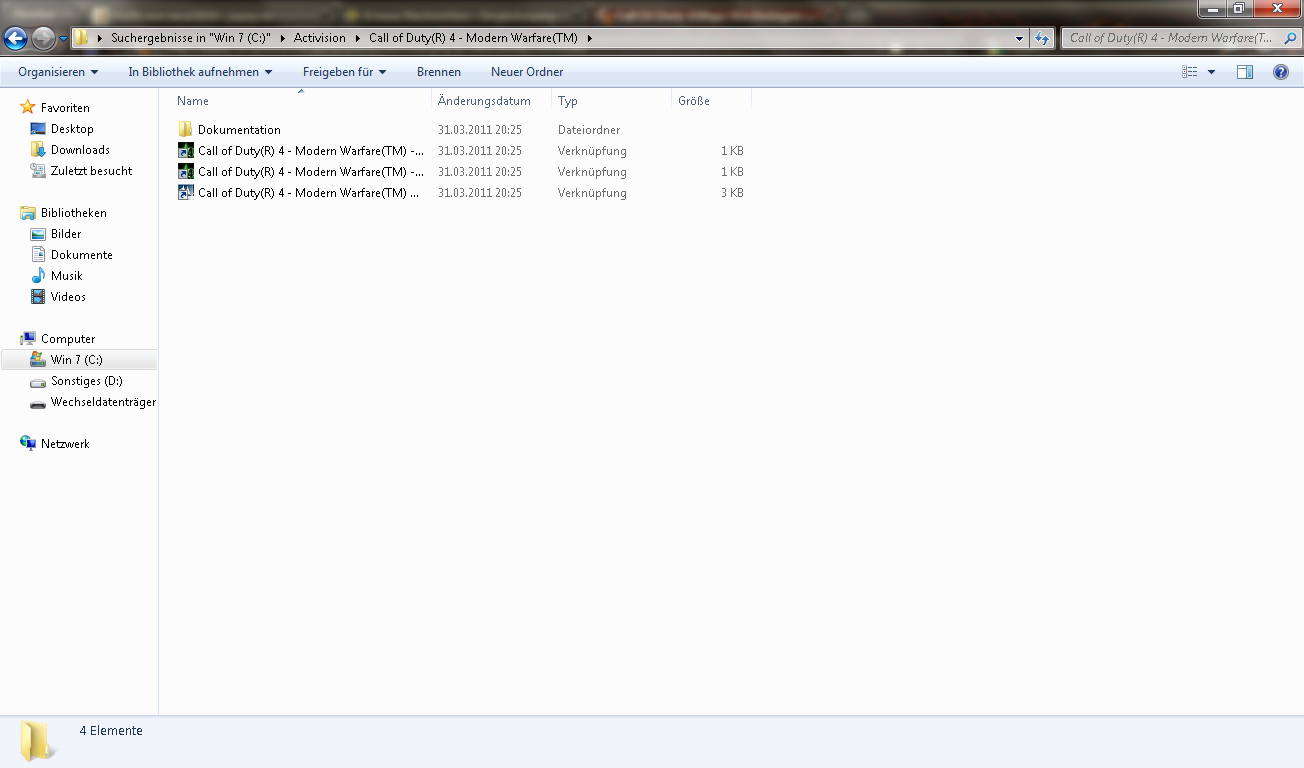1304x768 pixels.
Task: Open the Dokumente library
Action: (81, 255)
